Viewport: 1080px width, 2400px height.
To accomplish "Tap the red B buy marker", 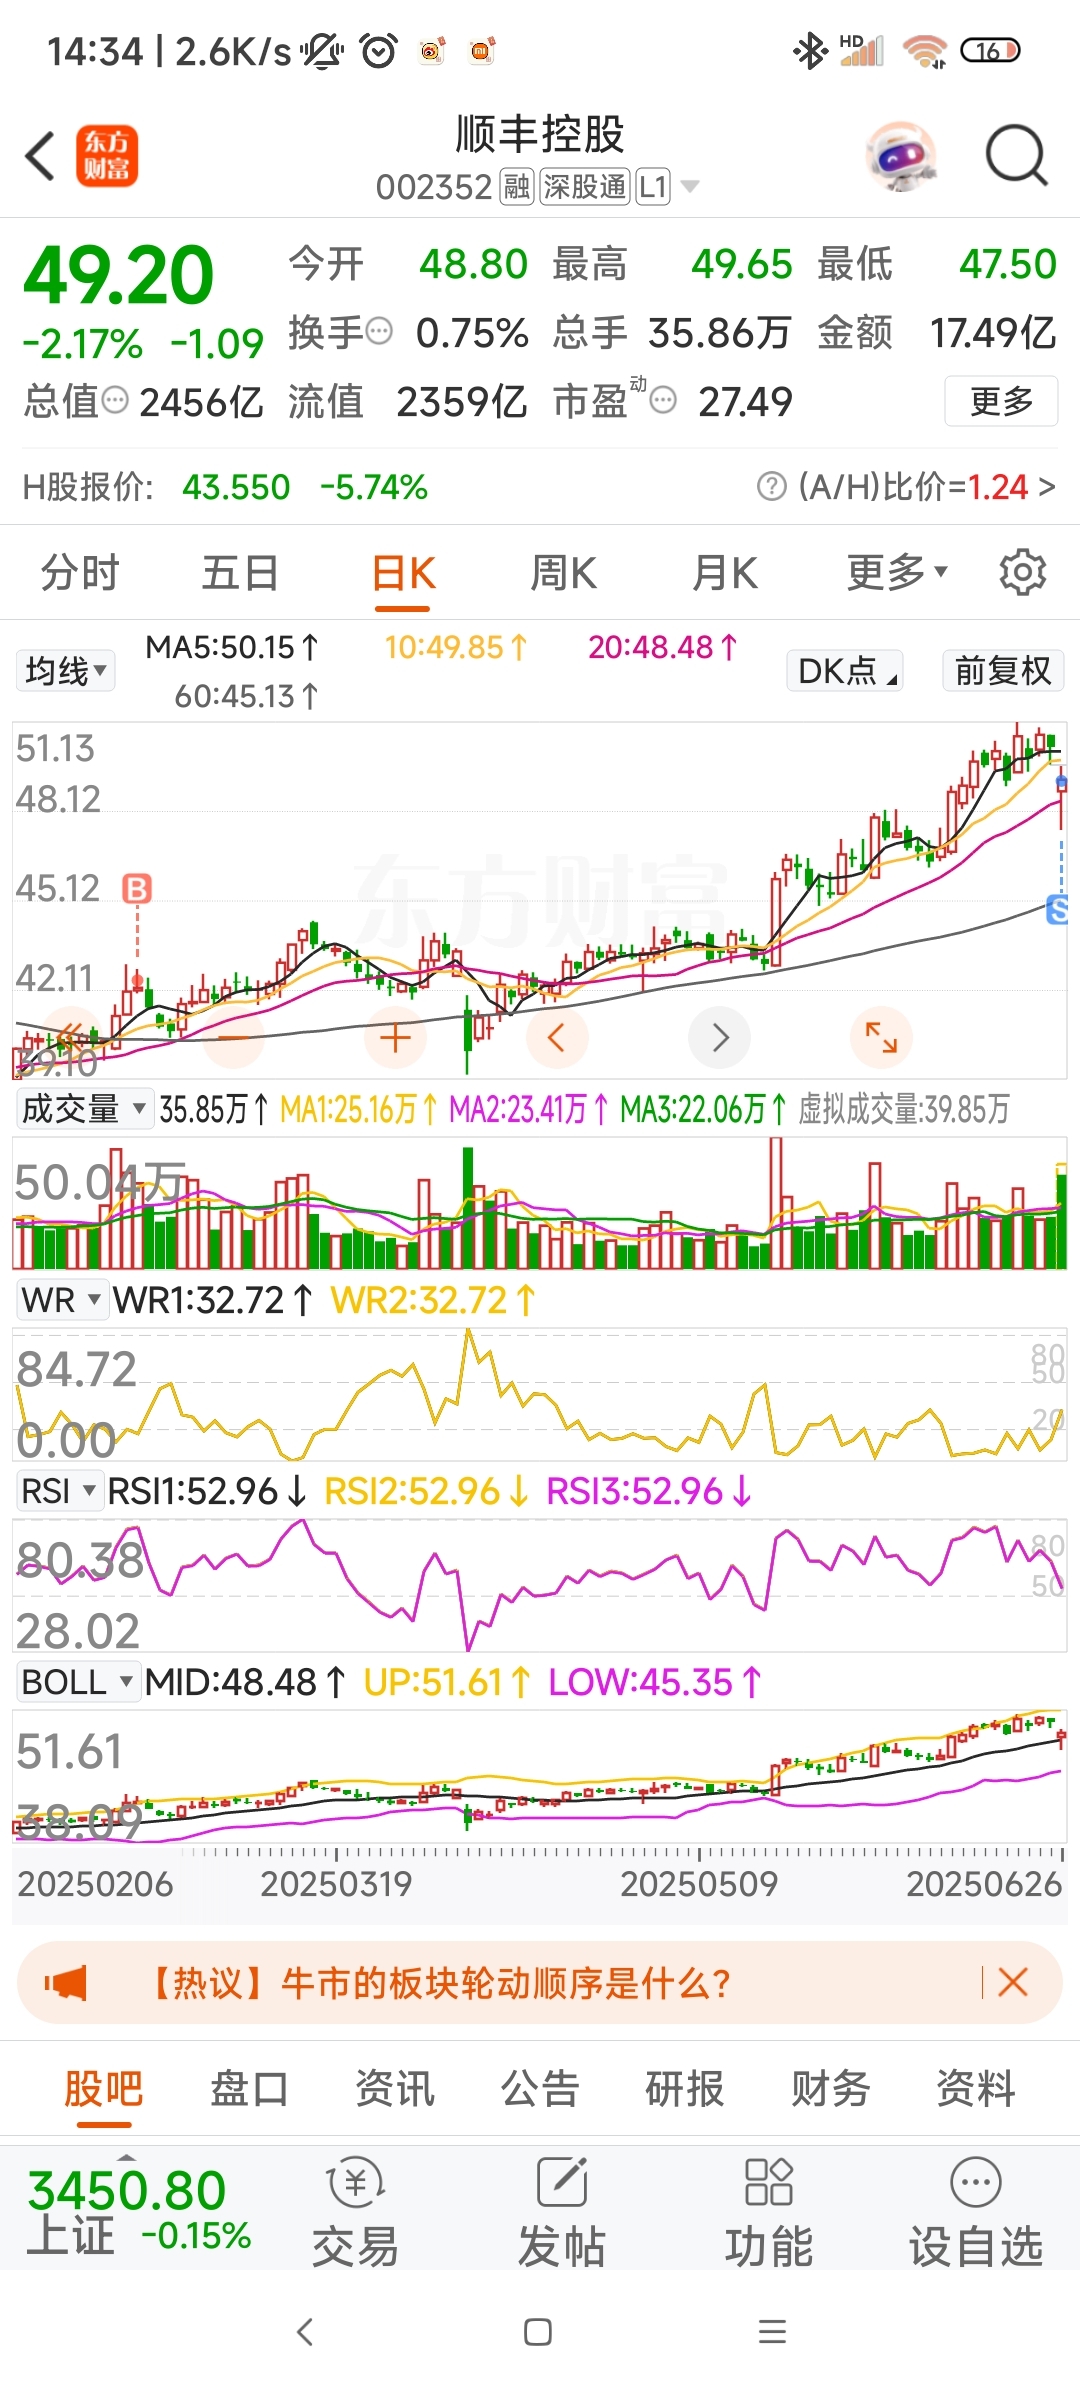I will pyautogui.click(x=137, y=888).
